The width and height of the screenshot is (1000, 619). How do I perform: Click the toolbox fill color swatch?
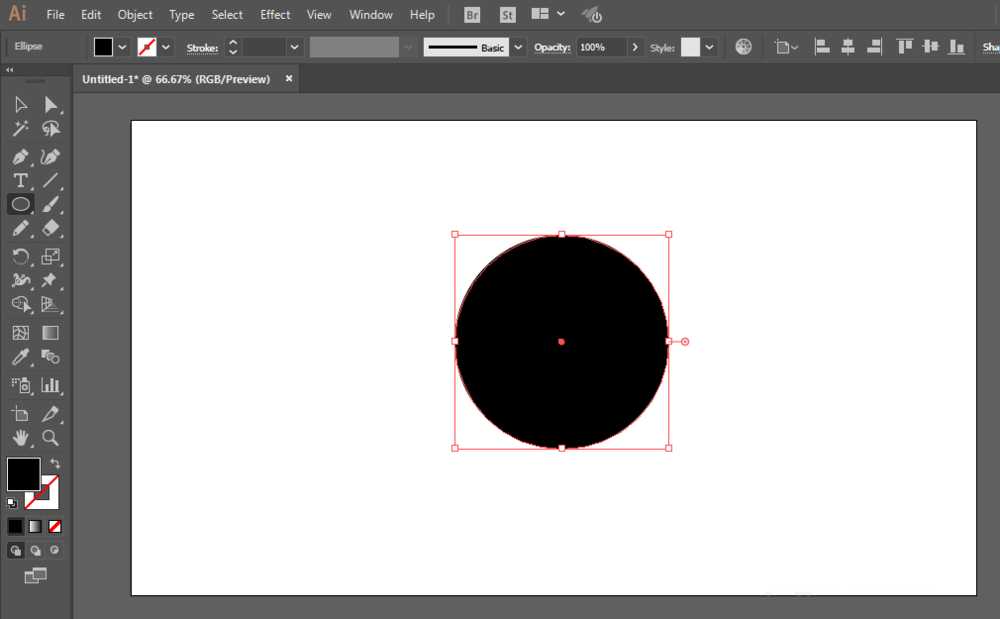[23, 474]
